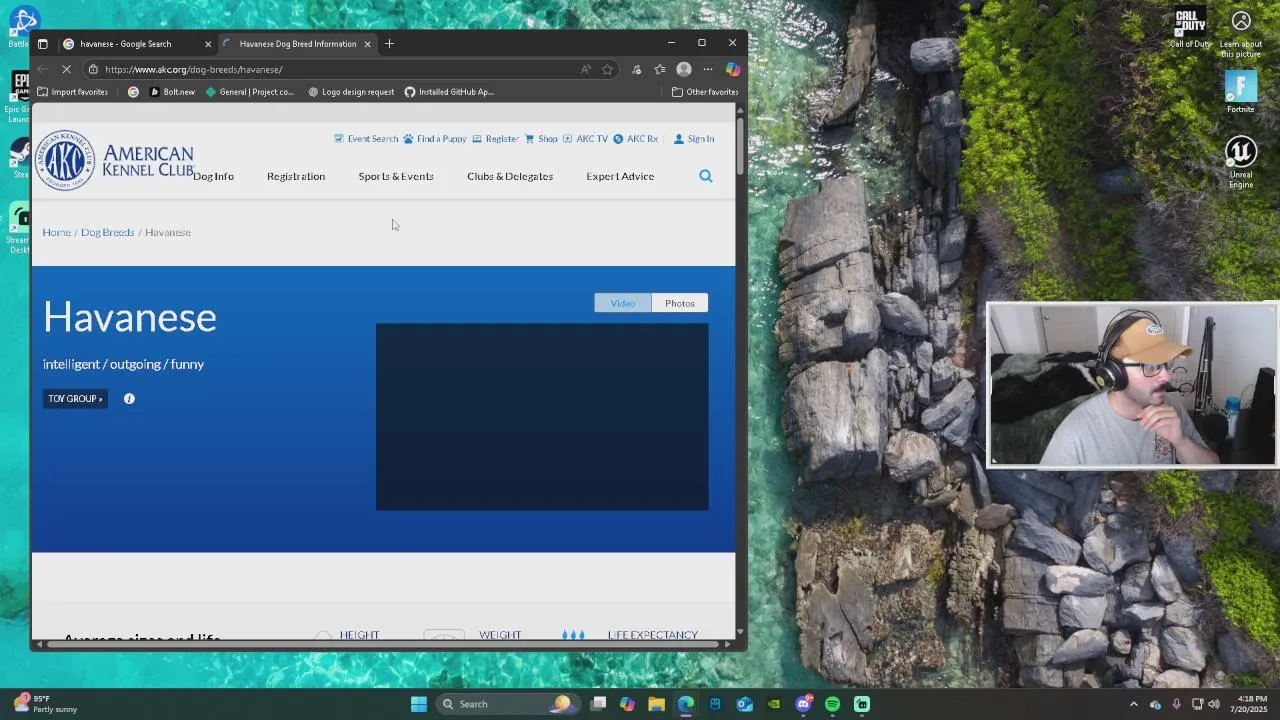Expand the Expert Advice menu
Viewport: 1280px width, 720px height.
[620, 176]
